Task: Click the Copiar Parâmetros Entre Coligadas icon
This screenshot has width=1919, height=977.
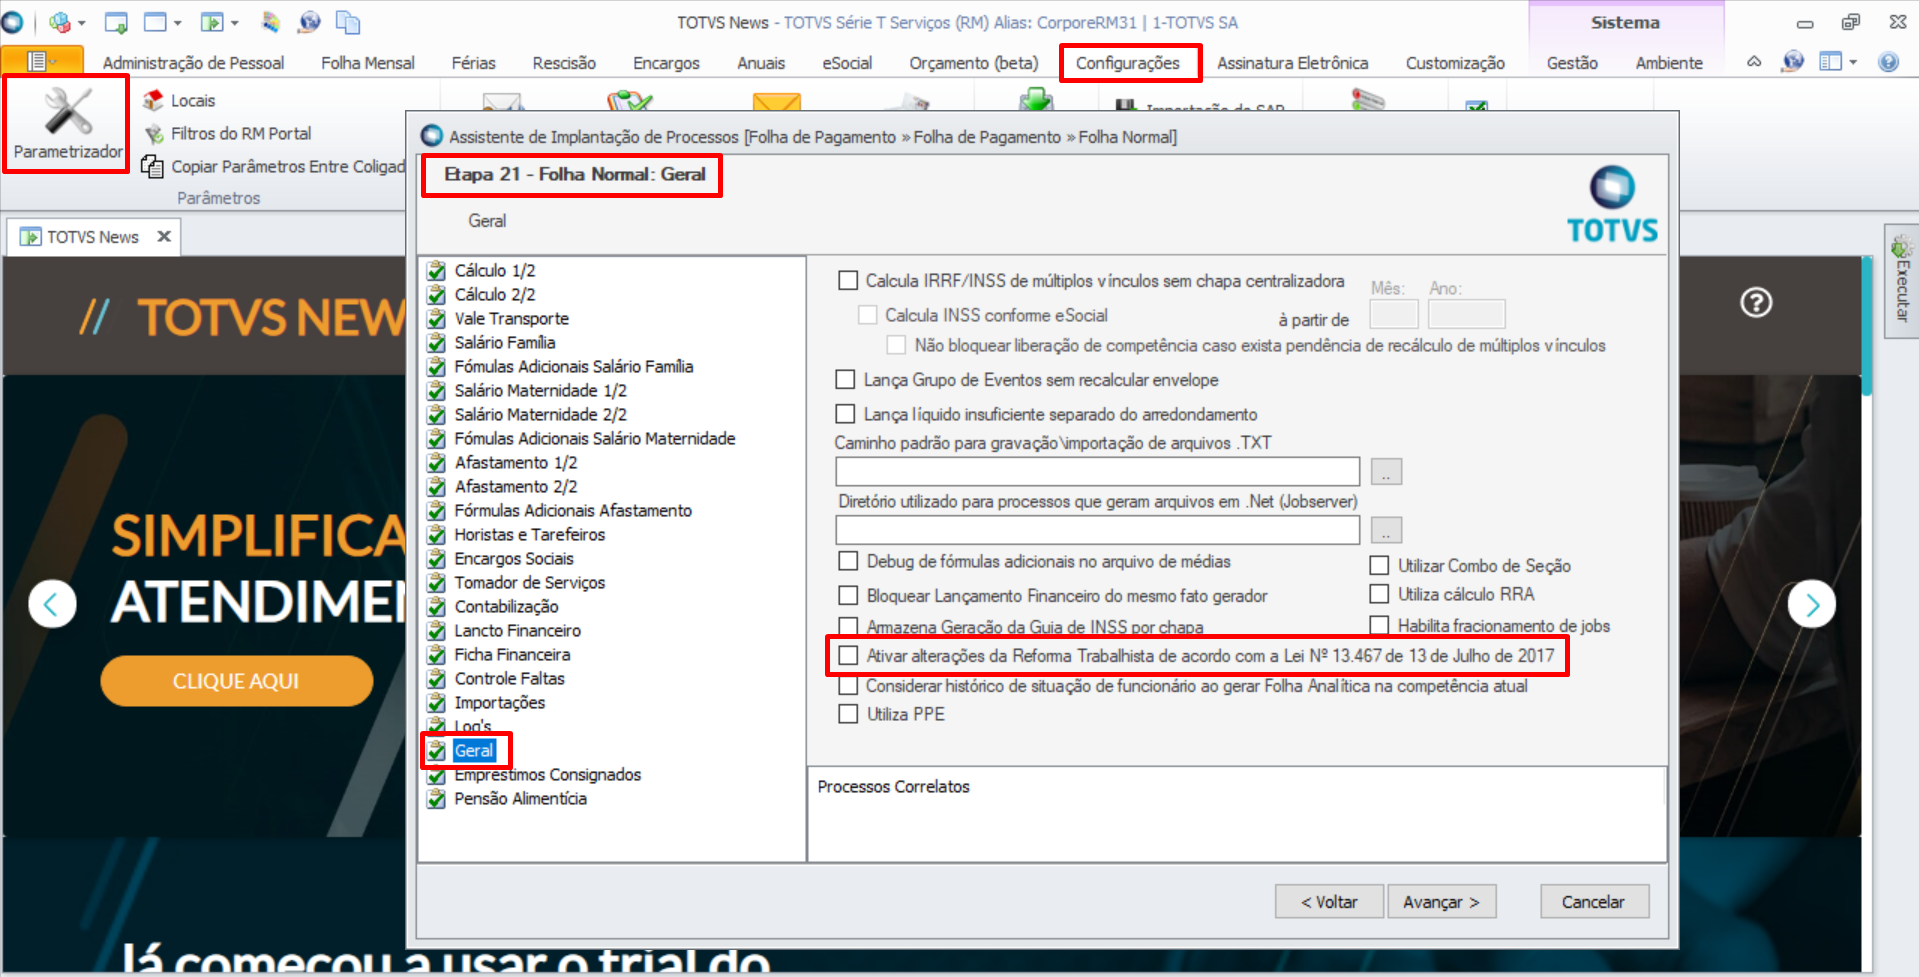Action: (x=153, y=167)
